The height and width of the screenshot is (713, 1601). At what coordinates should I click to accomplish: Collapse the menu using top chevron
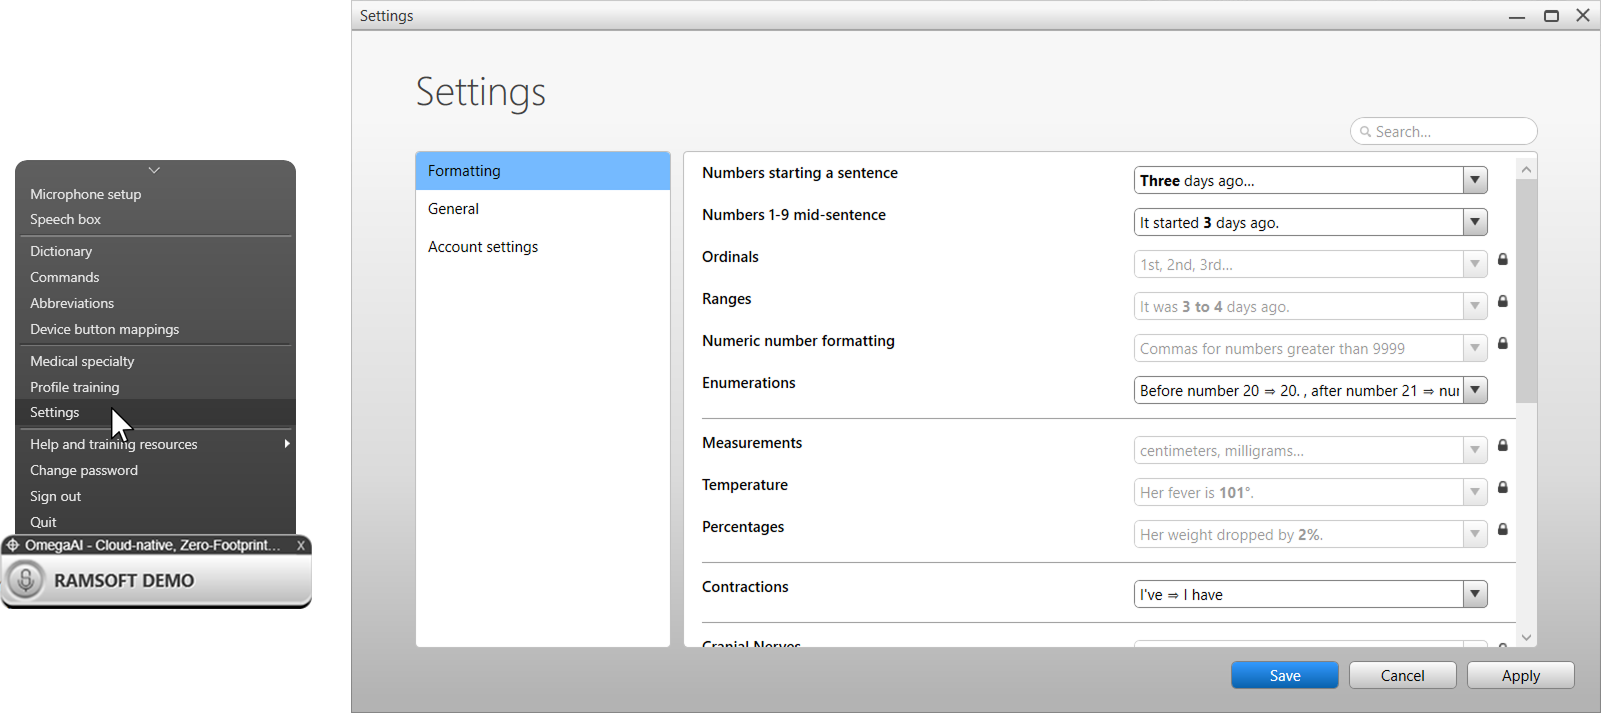154,170
